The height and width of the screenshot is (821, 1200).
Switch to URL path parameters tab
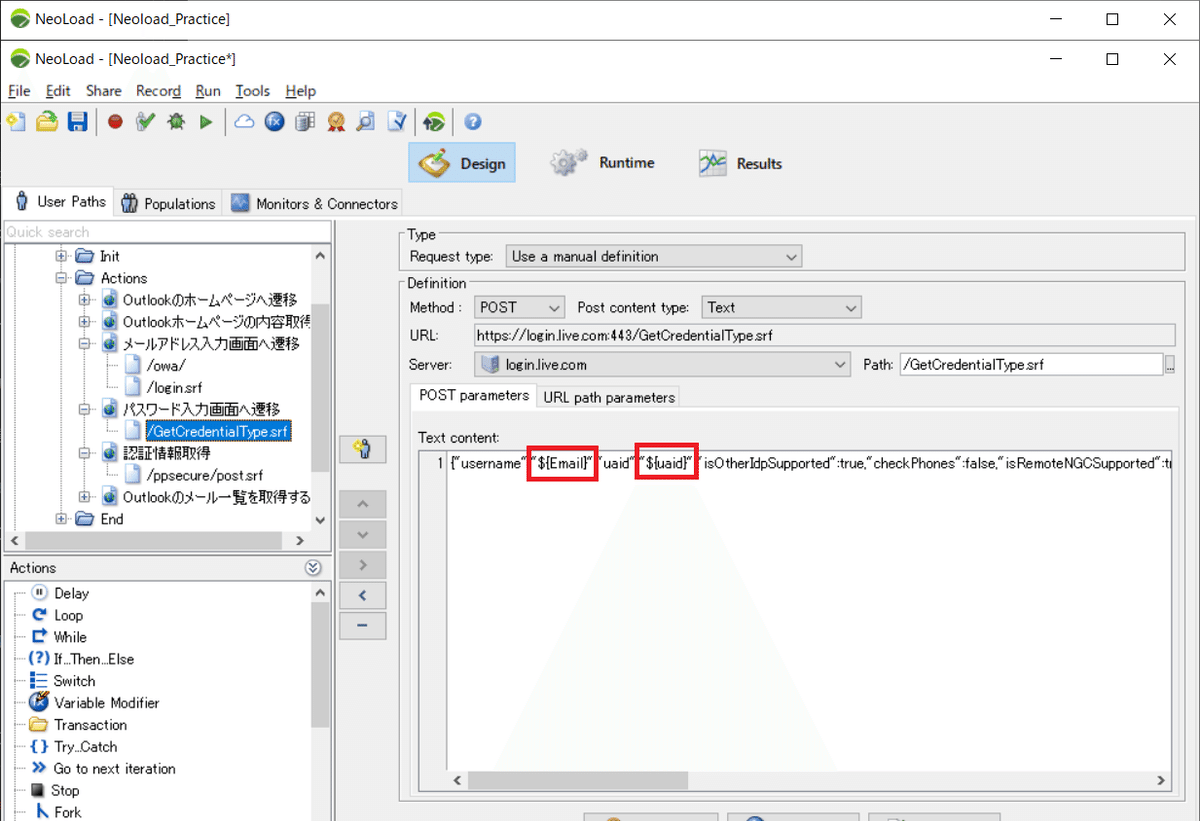pos(609,397)
